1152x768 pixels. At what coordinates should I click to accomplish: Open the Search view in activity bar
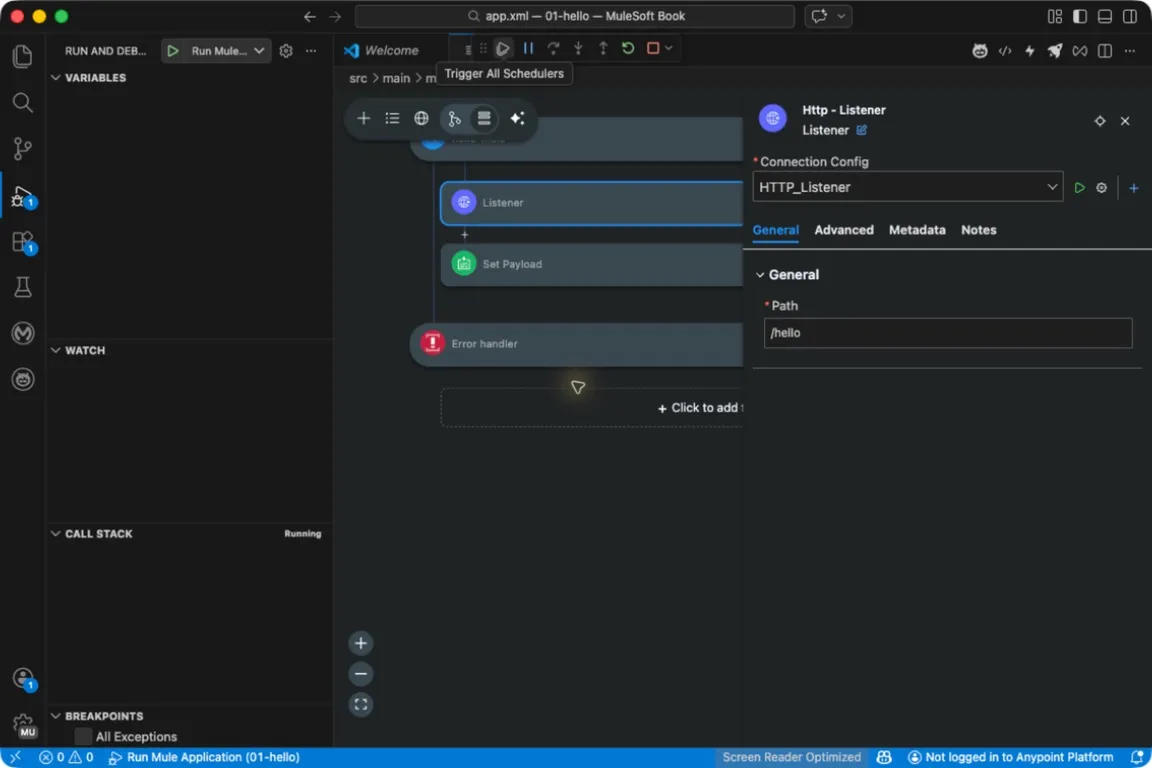click(x=23, y=102)
